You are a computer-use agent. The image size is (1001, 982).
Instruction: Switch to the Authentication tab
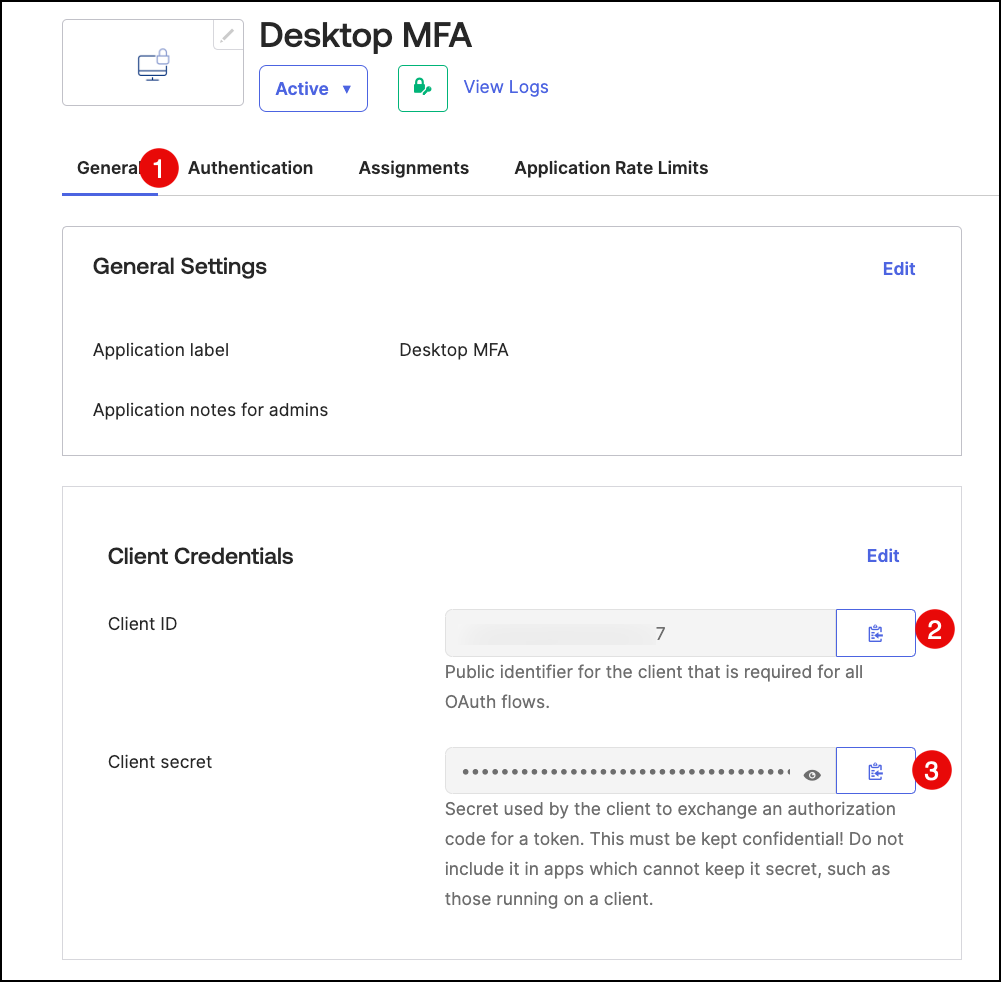[250, 168]
